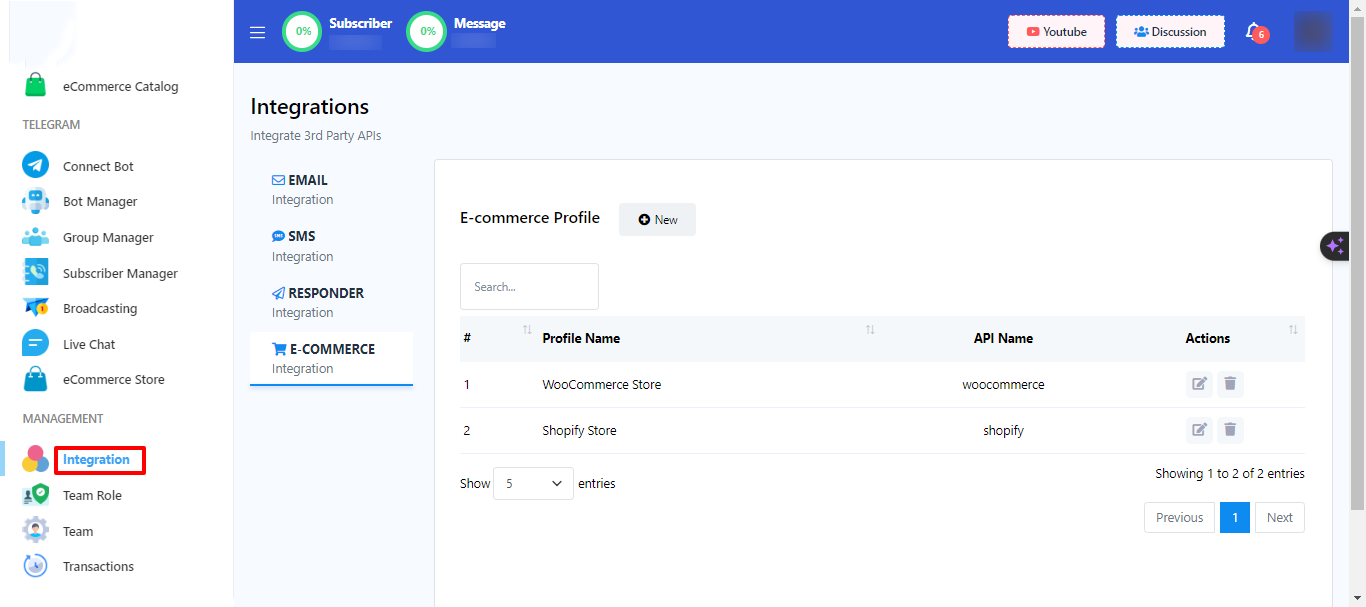Open the notifications bell icon

click(x=1253, y=32)
